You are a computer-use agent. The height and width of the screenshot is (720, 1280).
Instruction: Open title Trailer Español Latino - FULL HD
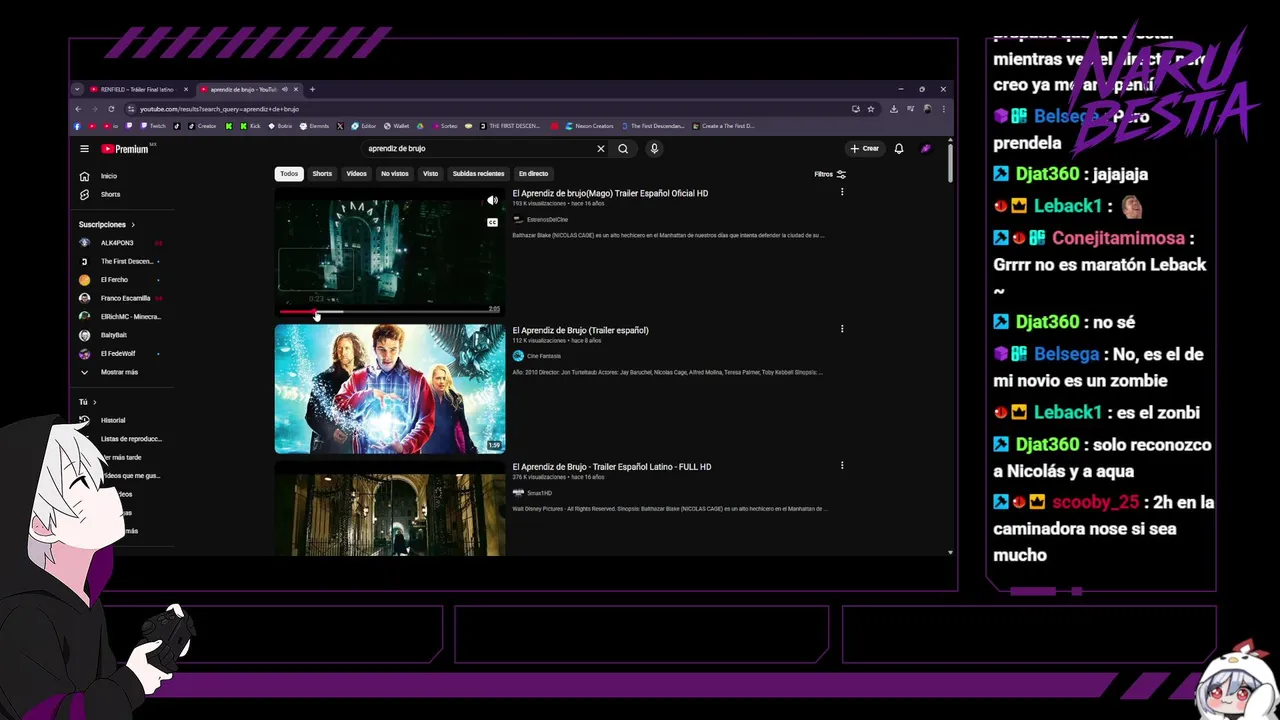pyautogui.click(x=612, y=467)
